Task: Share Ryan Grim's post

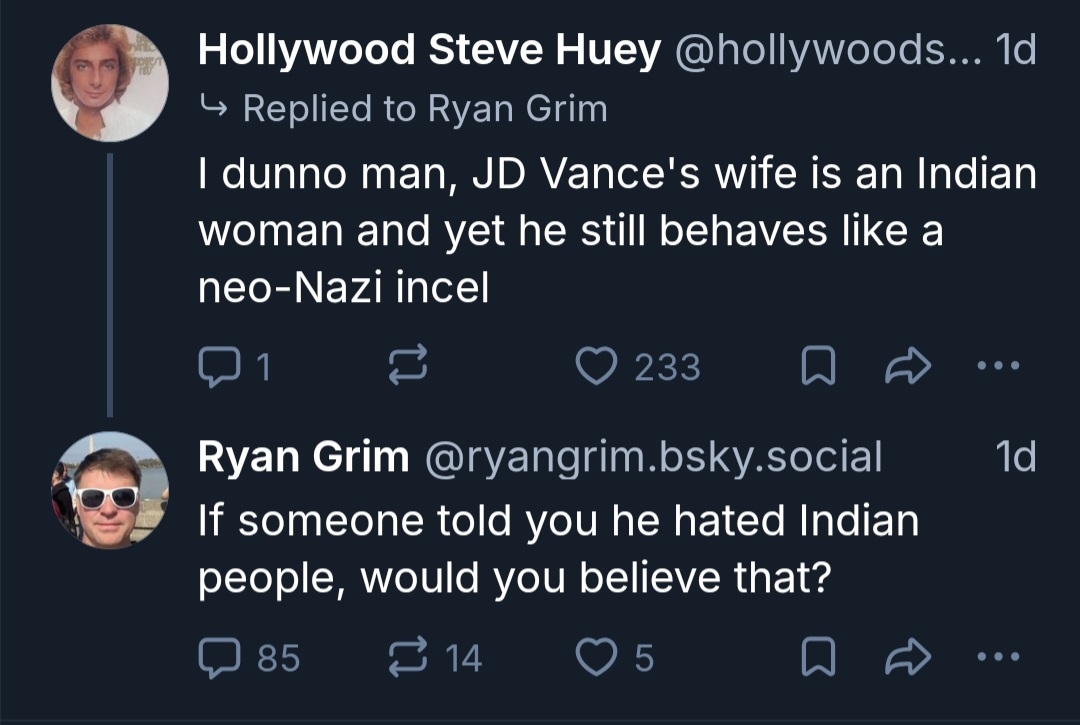Action: pyautogui.click(x=905, y=657)
